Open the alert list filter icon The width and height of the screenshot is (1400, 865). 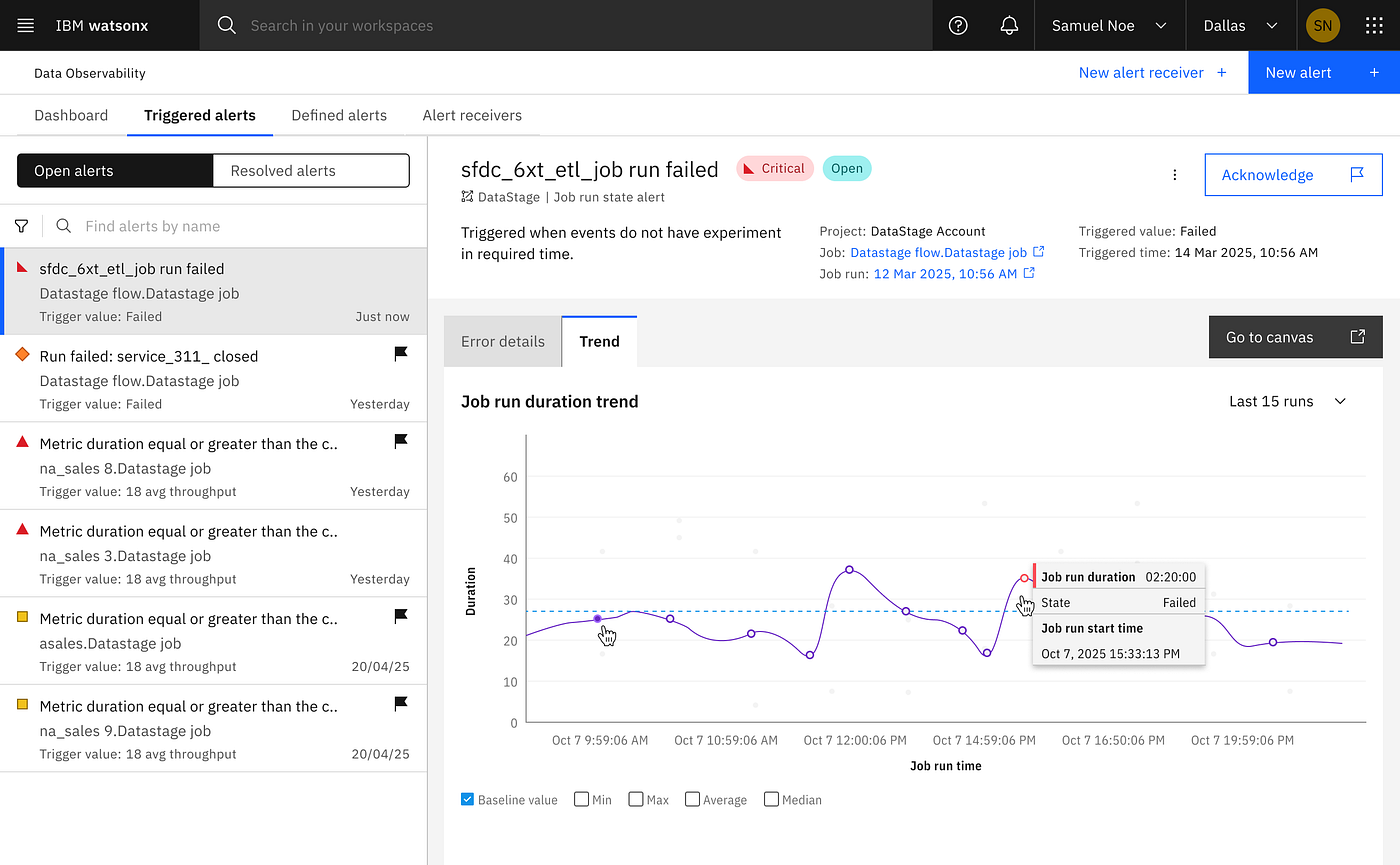point(21,226)
